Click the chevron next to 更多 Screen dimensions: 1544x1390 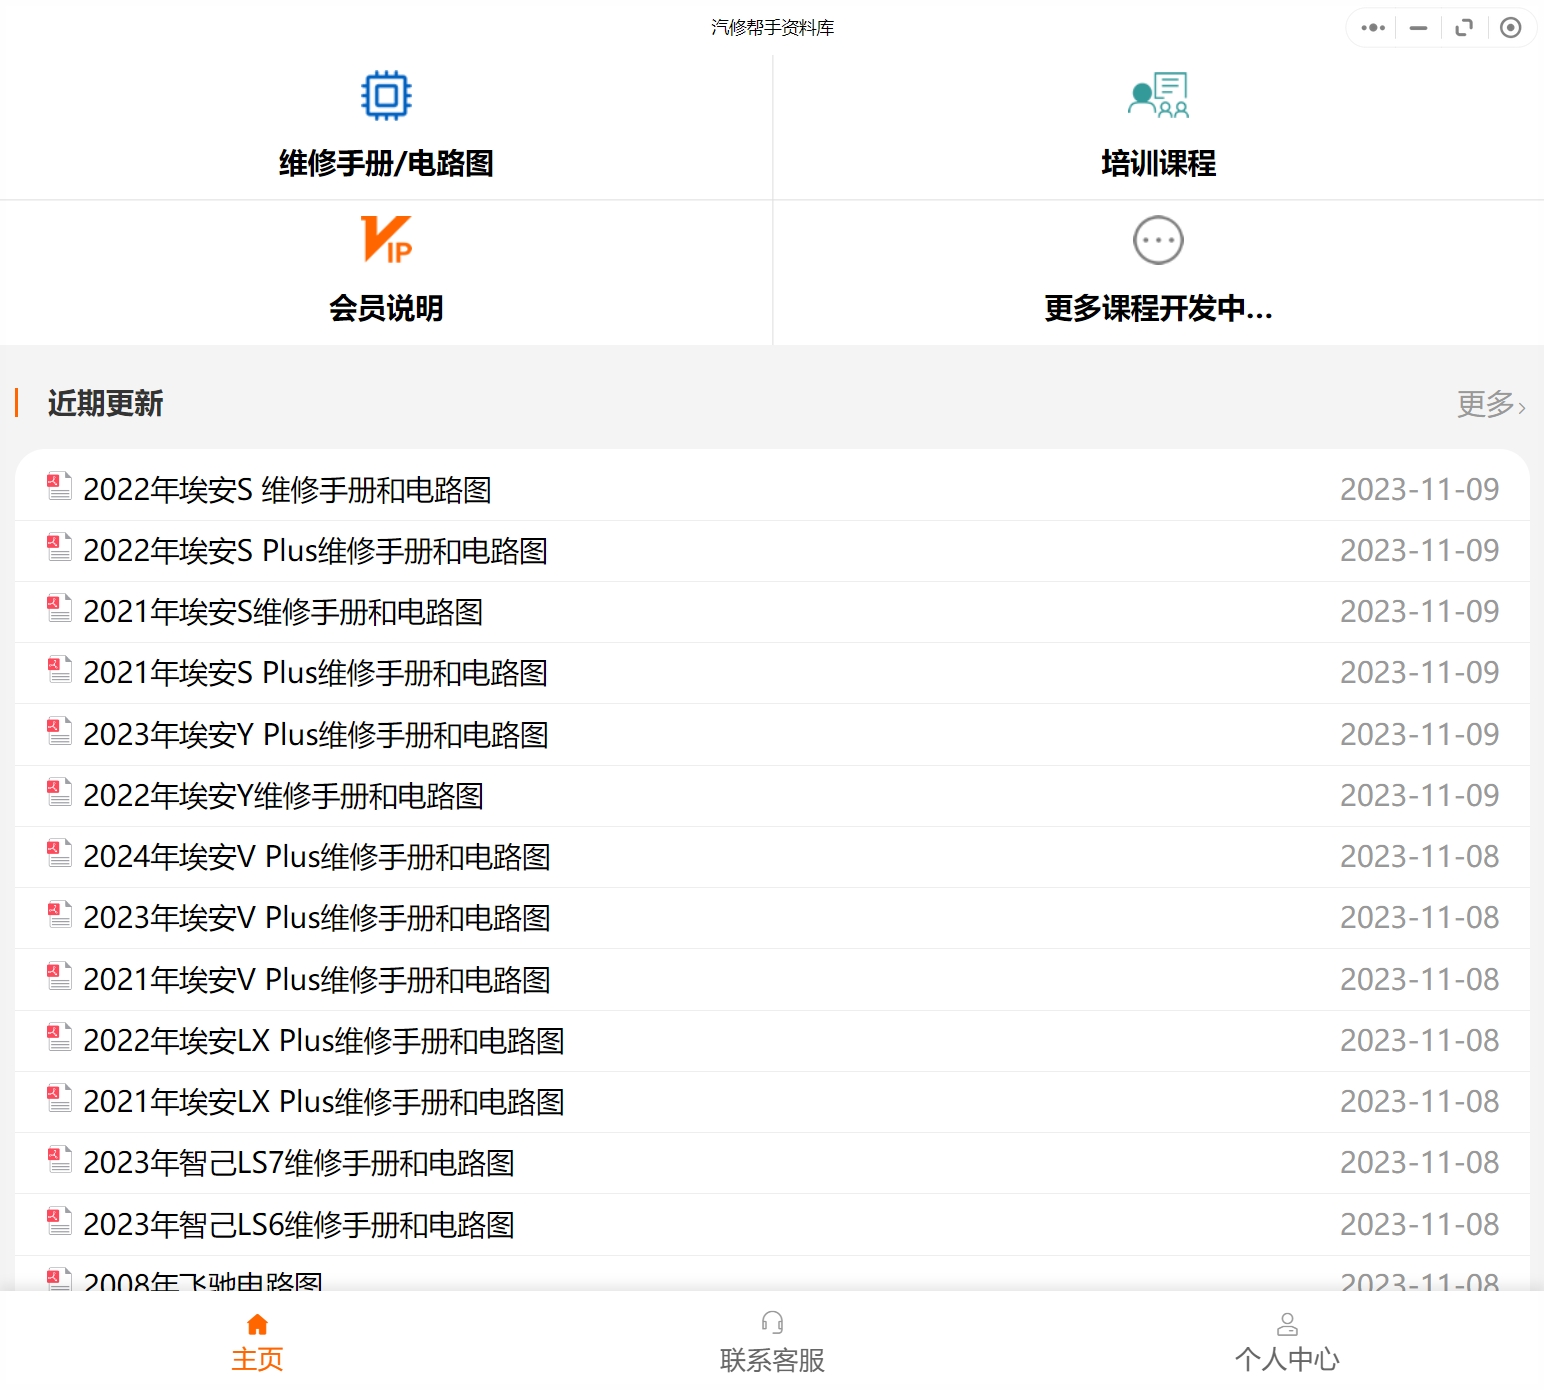pyautogui.click(x=1522, y=405)
